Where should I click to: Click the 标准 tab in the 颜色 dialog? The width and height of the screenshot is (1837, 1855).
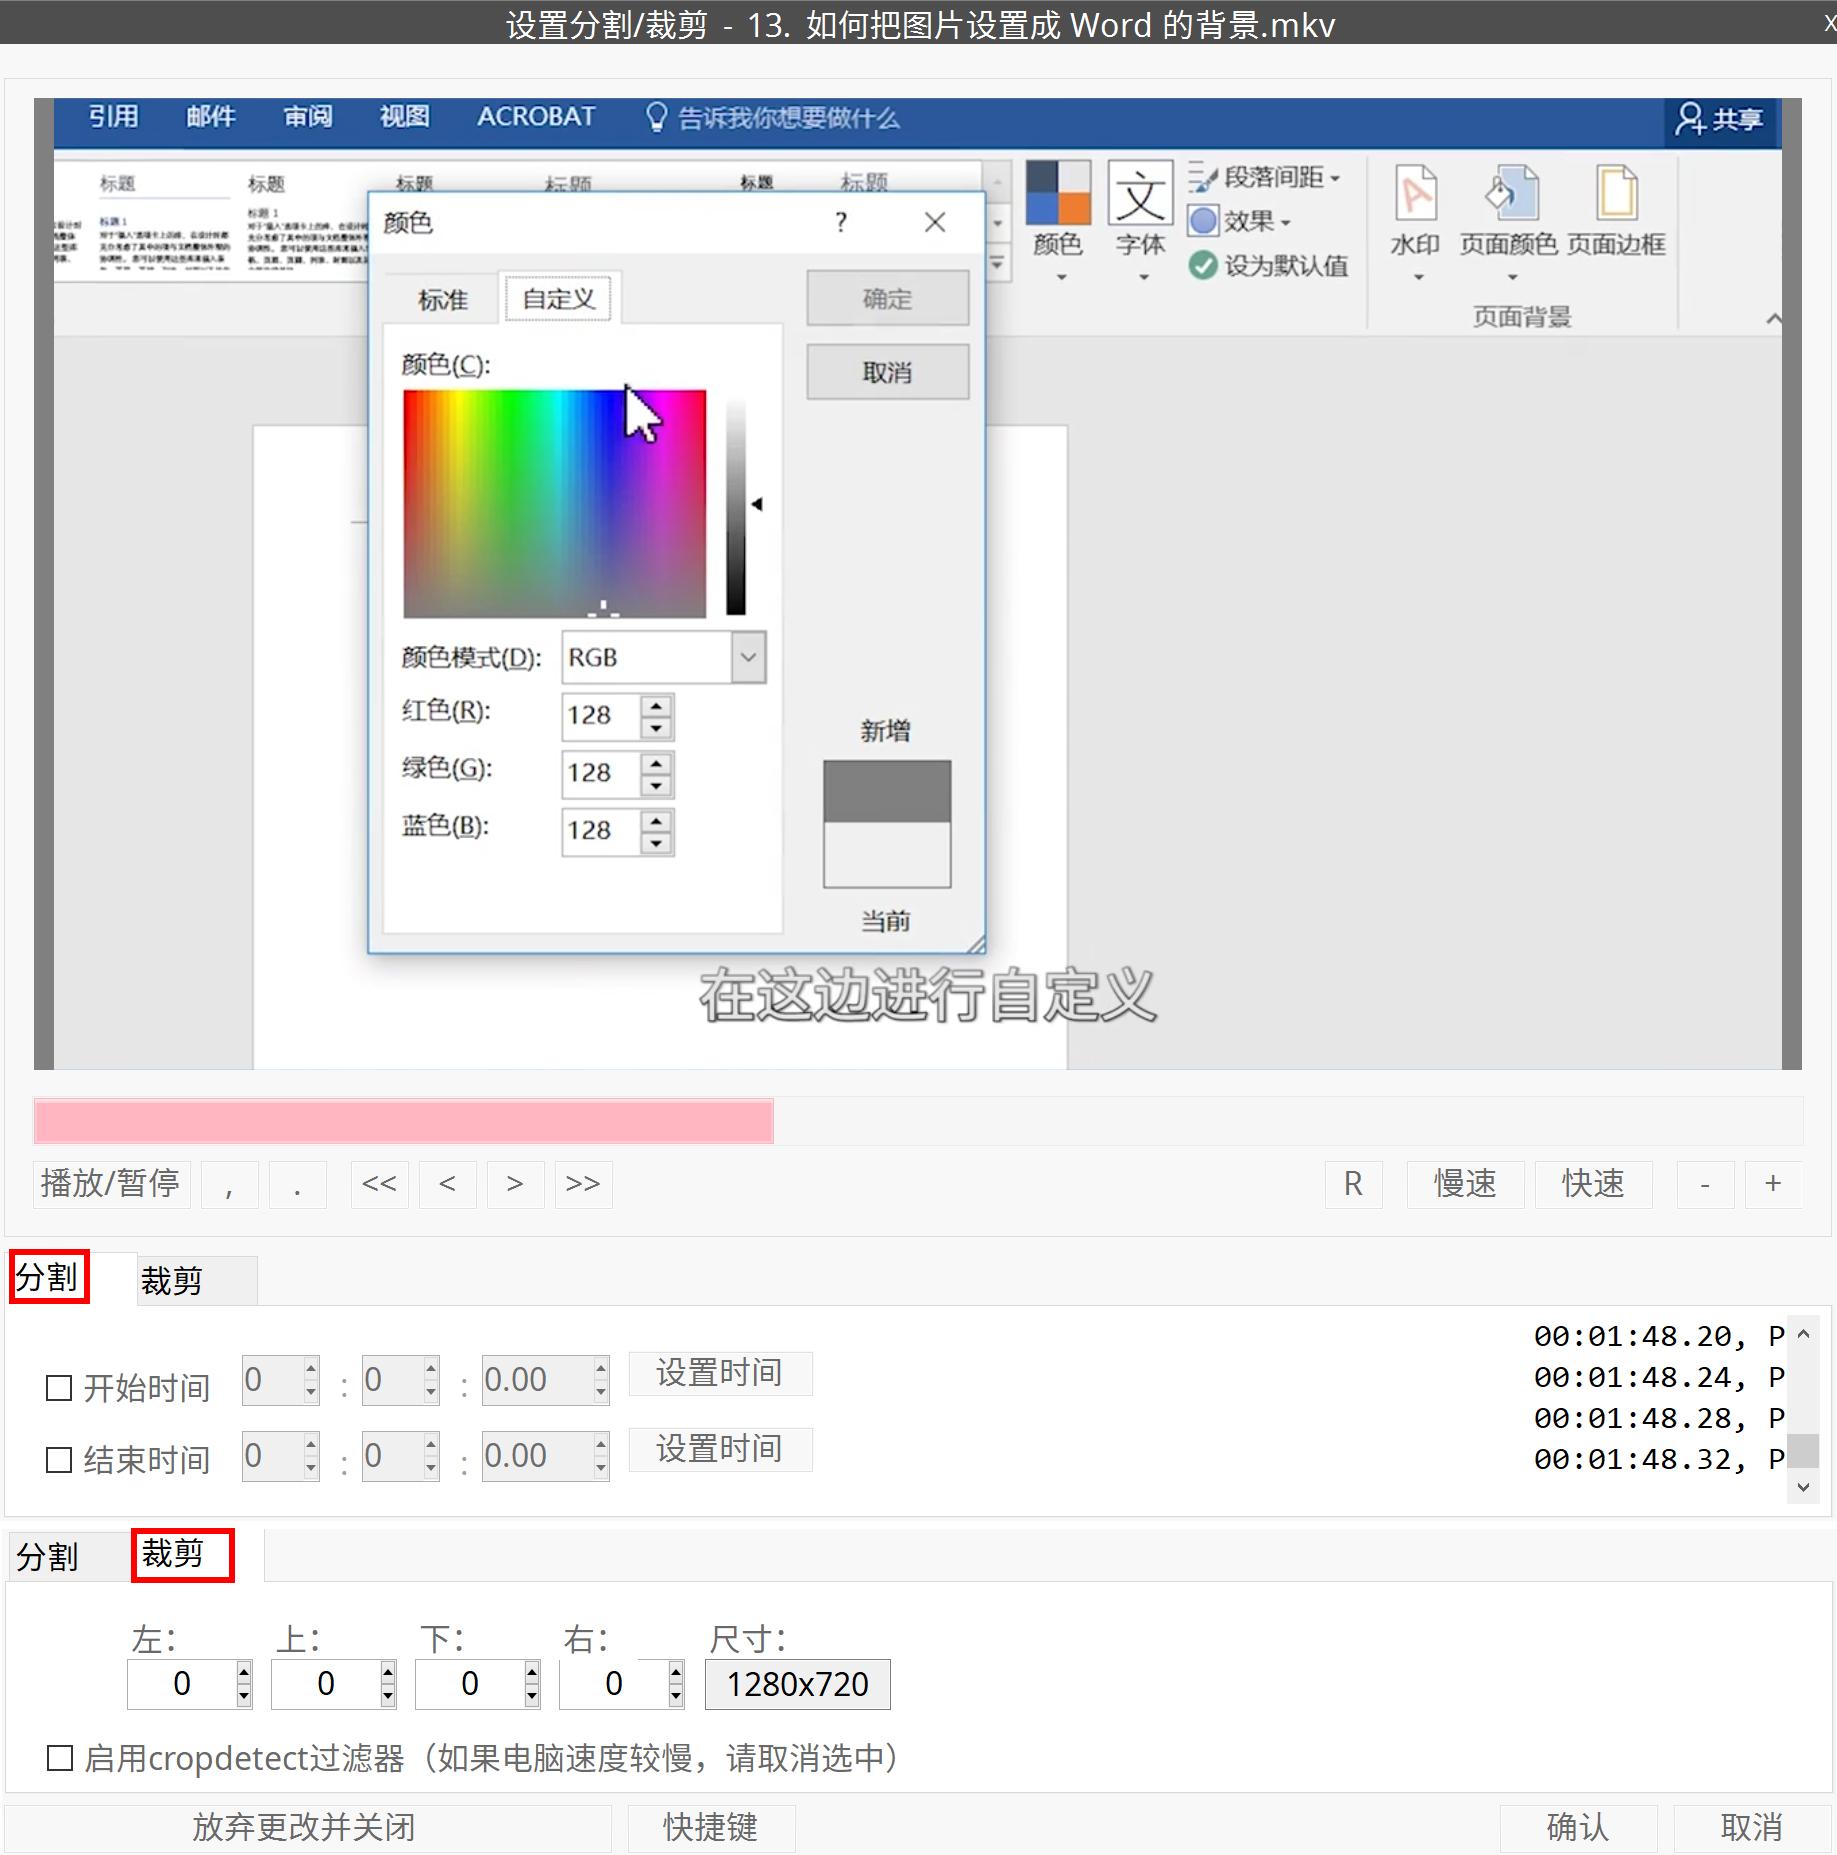tap(443, 300)
